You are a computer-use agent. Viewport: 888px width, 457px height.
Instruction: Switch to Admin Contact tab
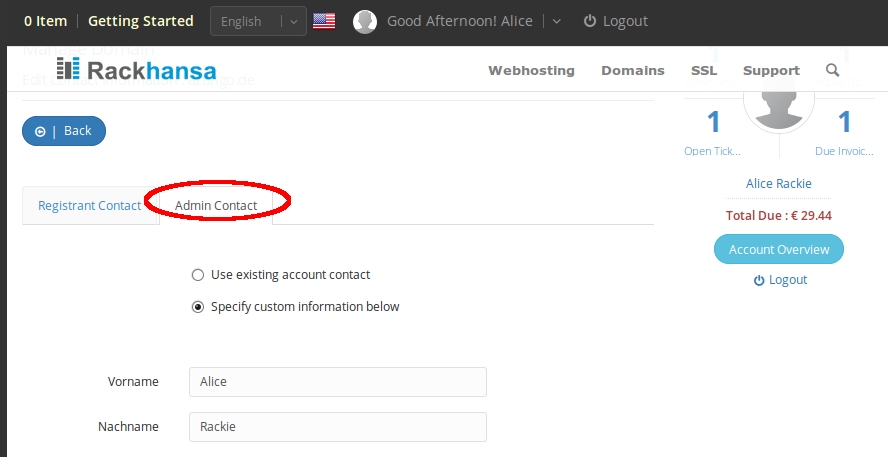pos(216,206)
